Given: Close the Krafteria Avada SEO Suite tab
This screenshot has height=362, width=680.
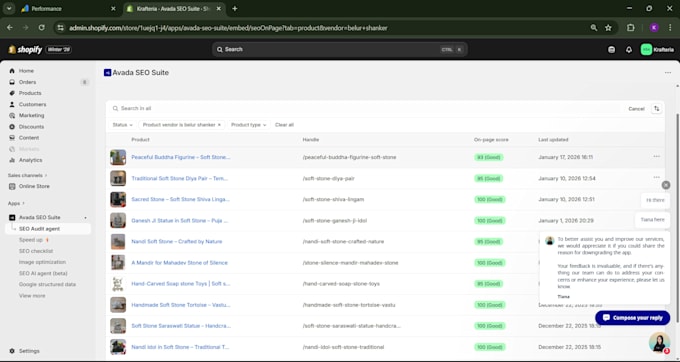Looking at the screenshot, I should pos(219,9).
